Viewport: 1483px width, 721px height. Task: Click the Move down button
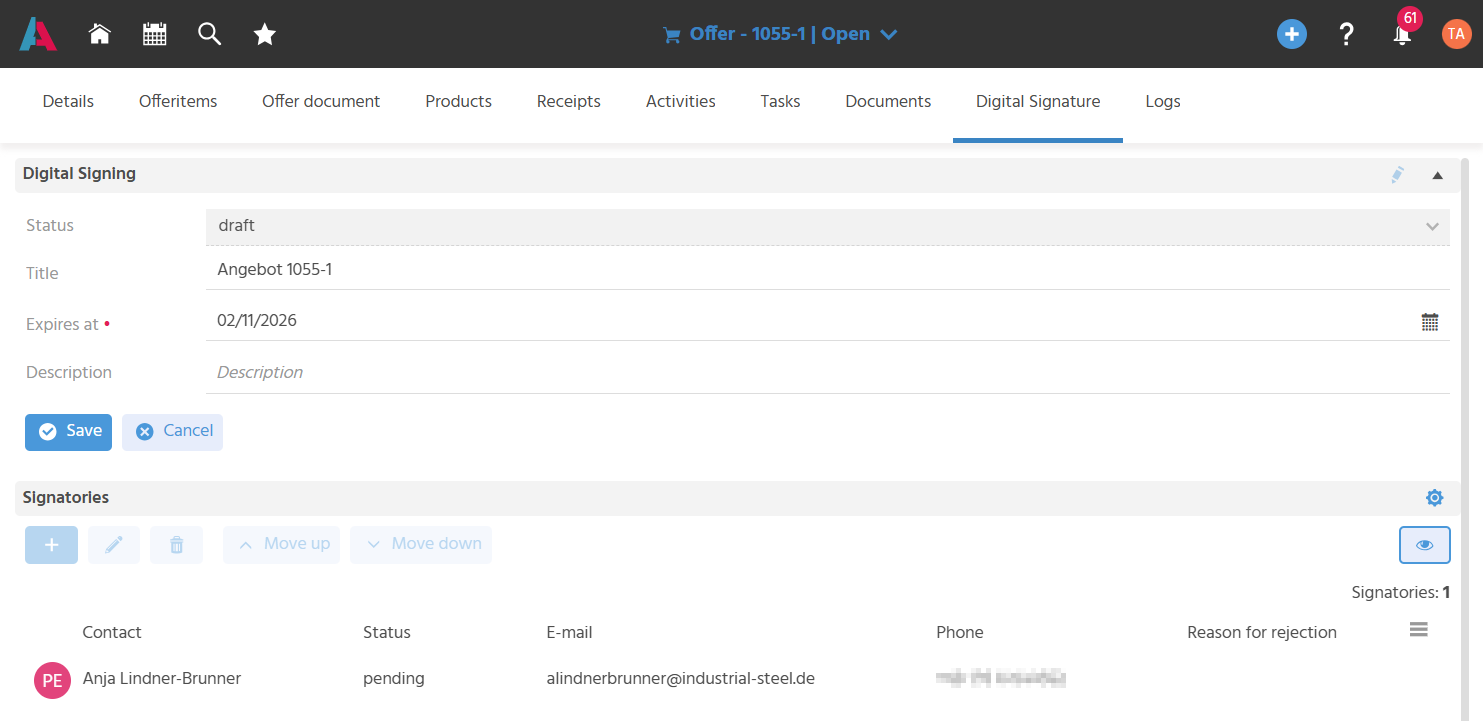(421, 545)
